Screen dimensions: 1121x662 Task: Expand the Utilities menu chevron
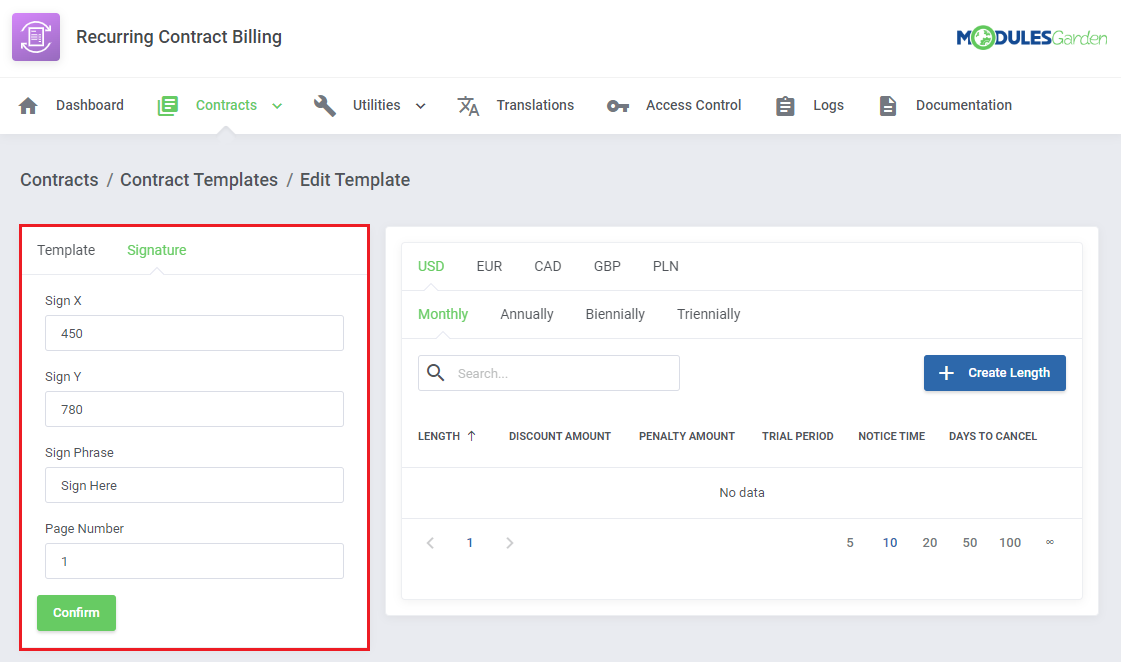[420, 106]
